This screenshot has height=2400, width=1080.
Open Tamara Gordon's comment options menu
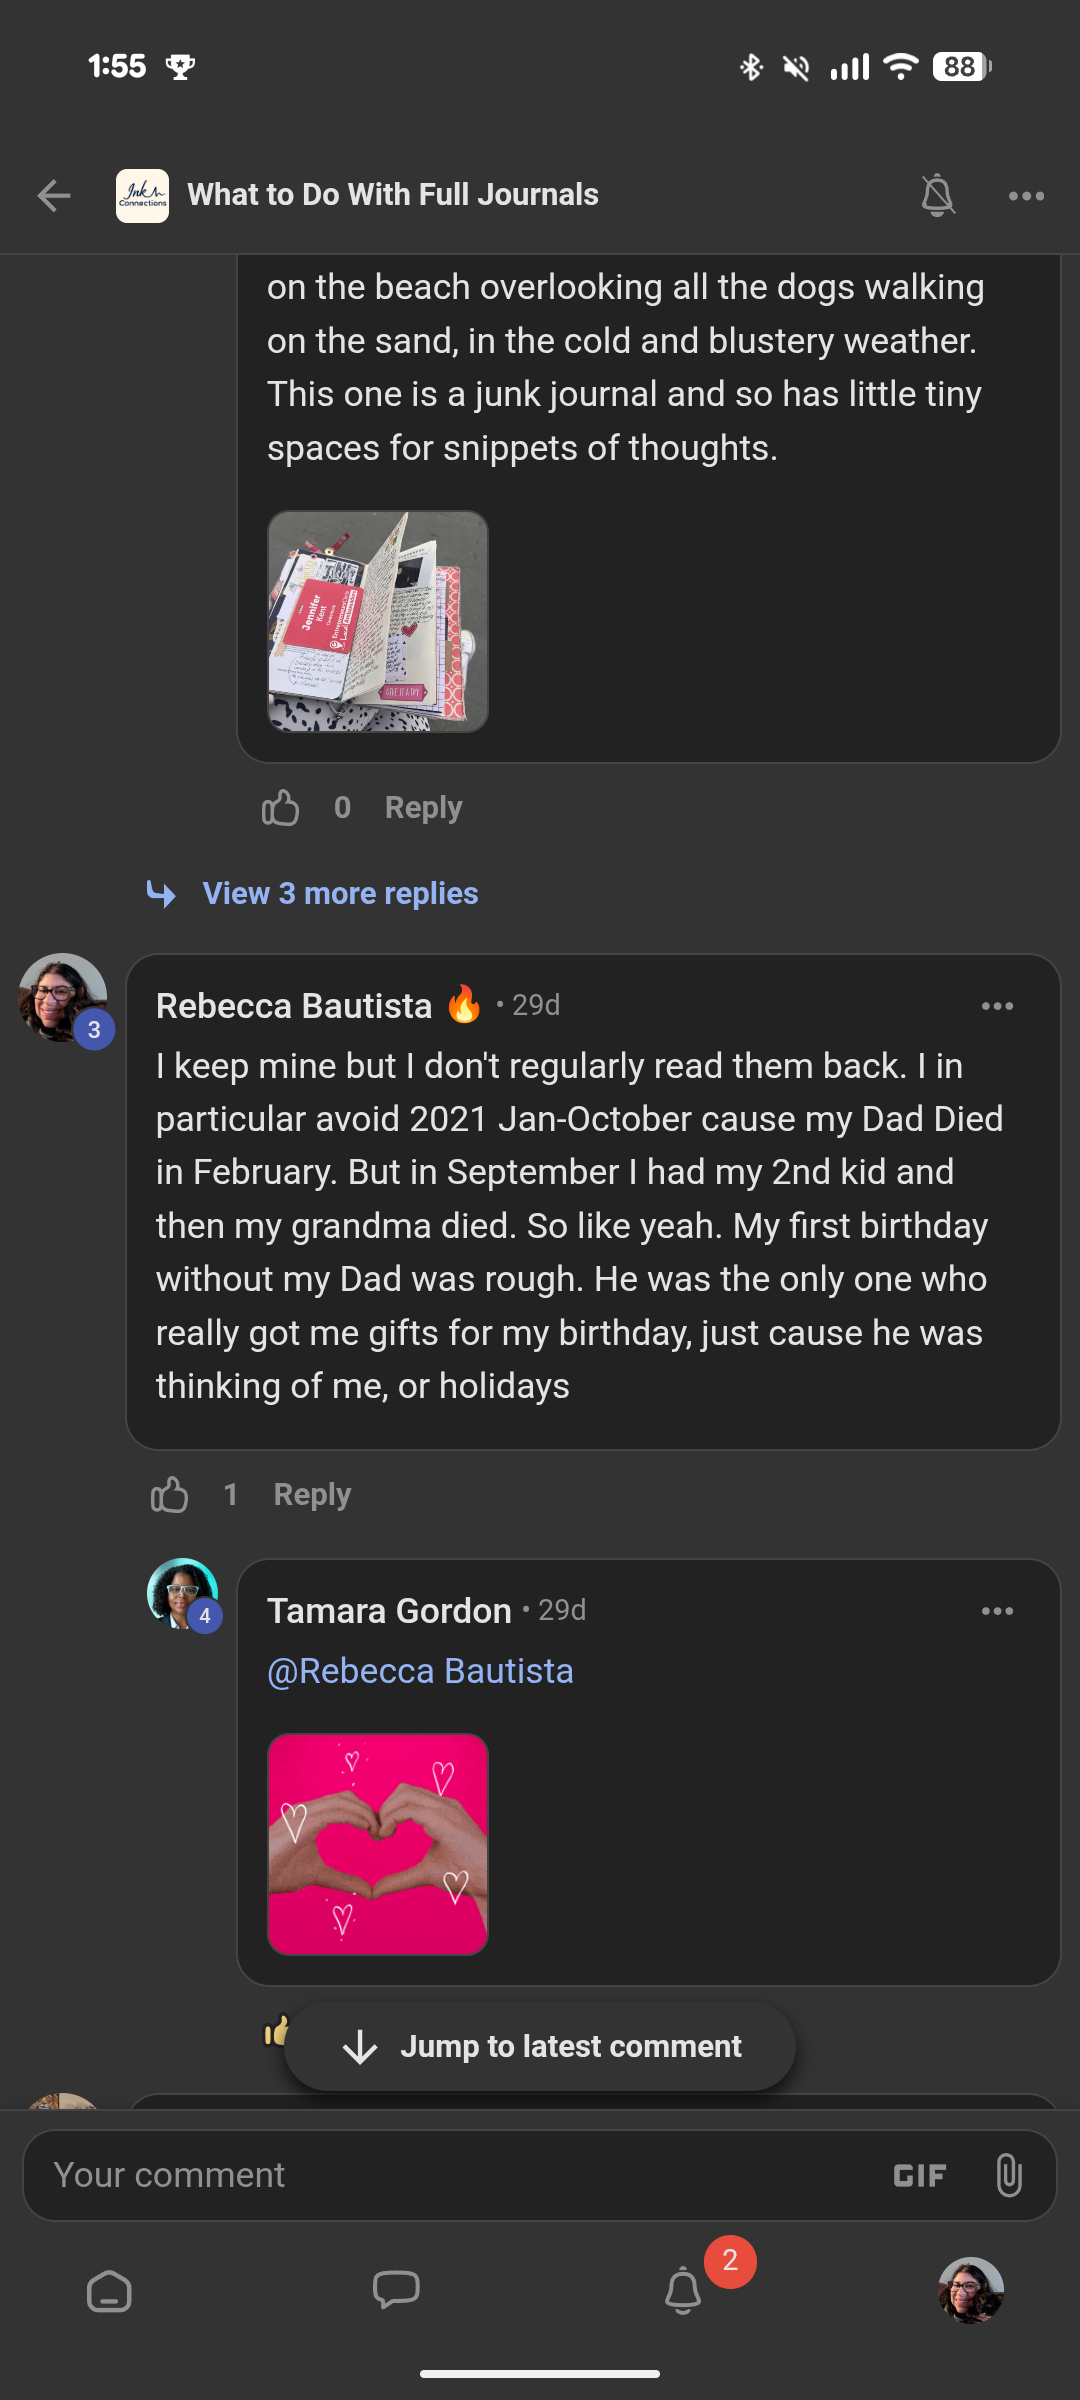click(997, 1611)
